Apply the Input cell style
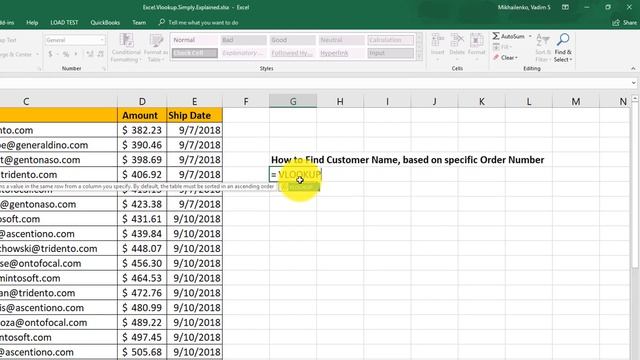640x360 pixels. [x=390, y=53]
